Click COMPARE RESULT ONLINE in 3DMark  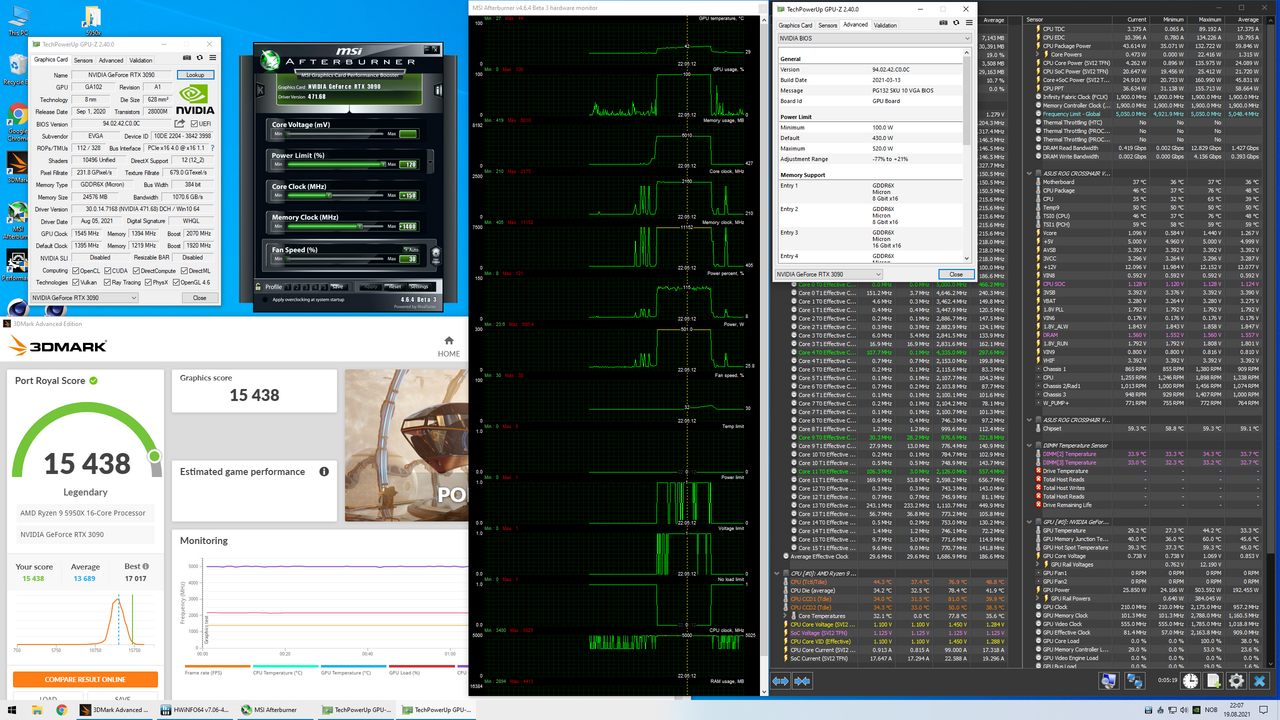85,678
